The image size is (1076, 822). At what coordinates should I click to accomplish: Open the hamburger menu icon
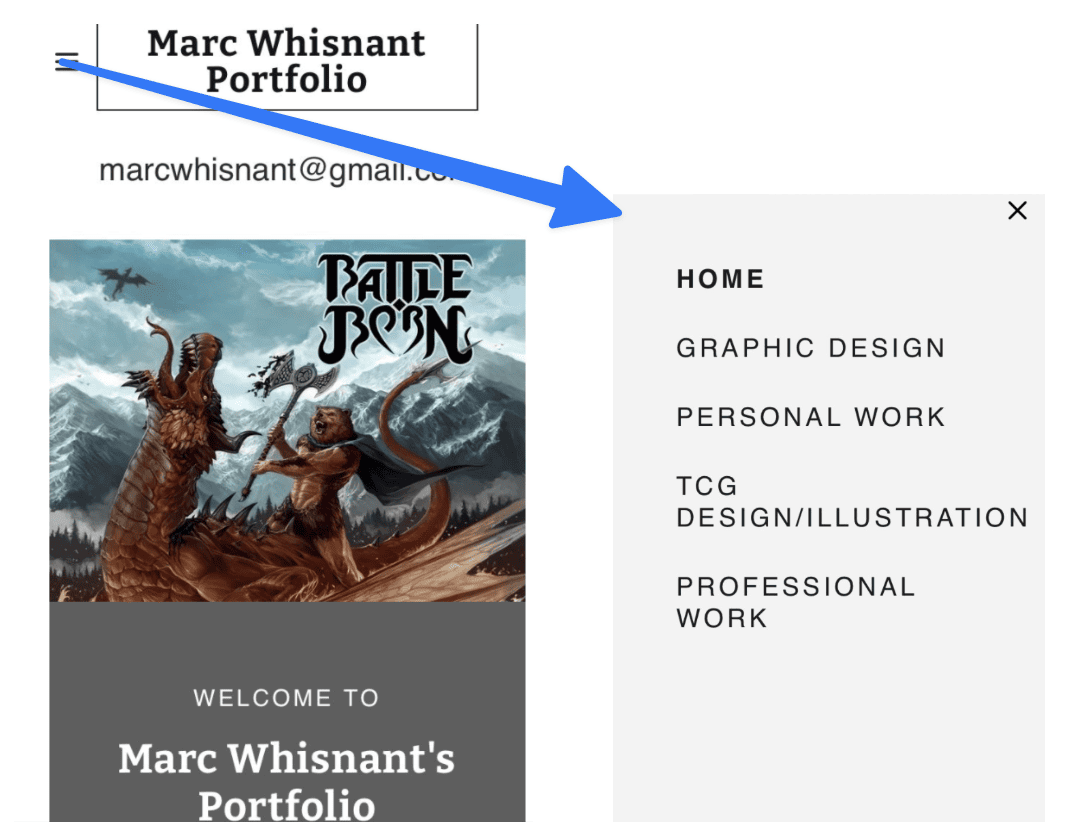[67, 61]
